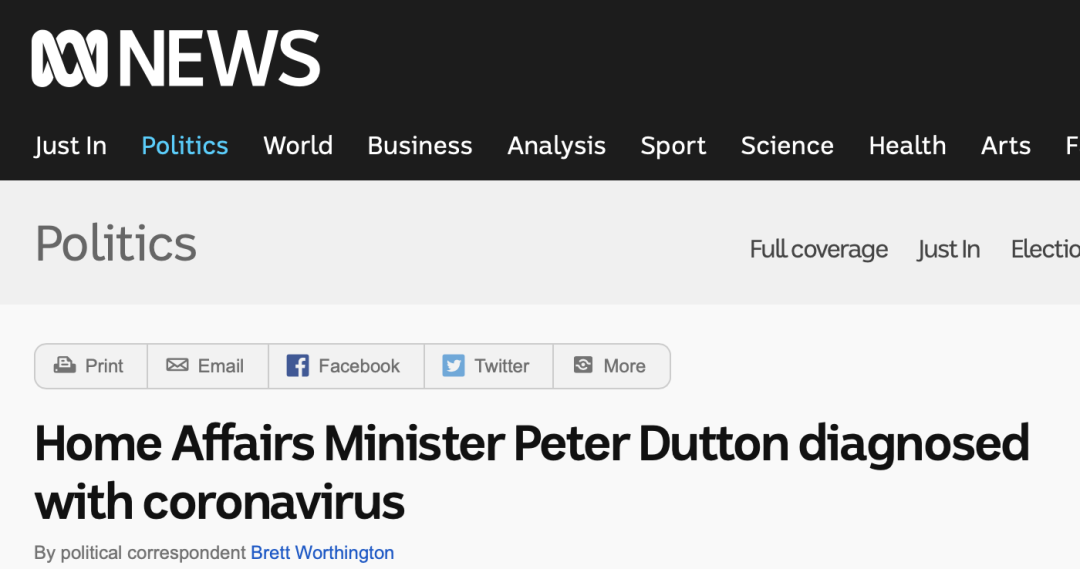Open the Just In news section
The width and height of the screenshot is (1080, 569).
(x=70, y=146)
